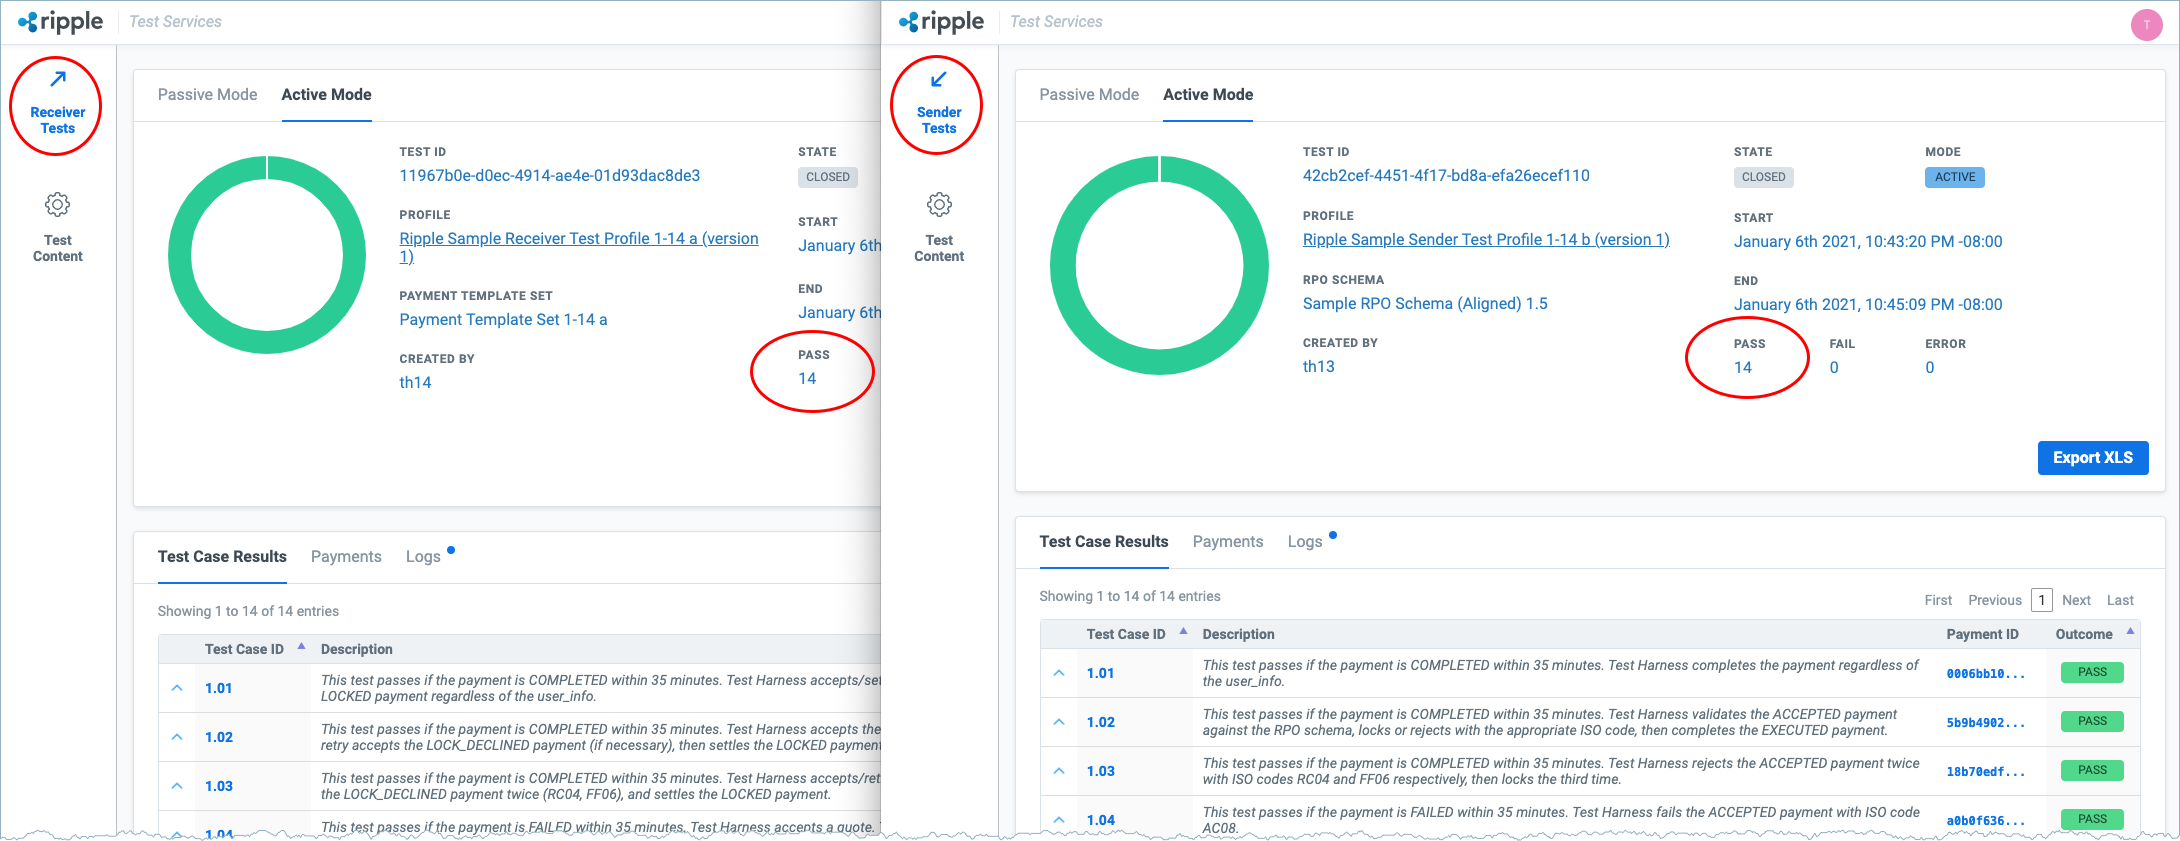
Task: Select Active Mode tab in right window
Action: pos(1208,94)
